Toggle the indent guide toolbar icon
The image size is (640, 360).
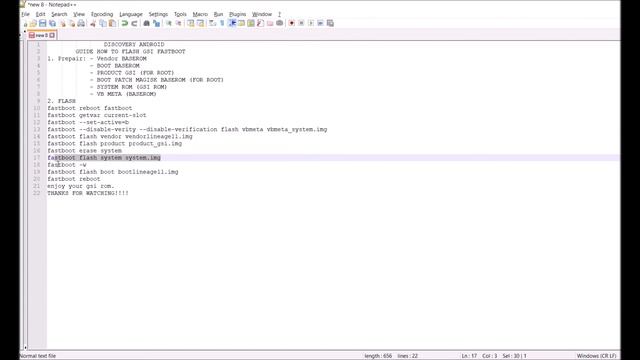tap(232, 23)
